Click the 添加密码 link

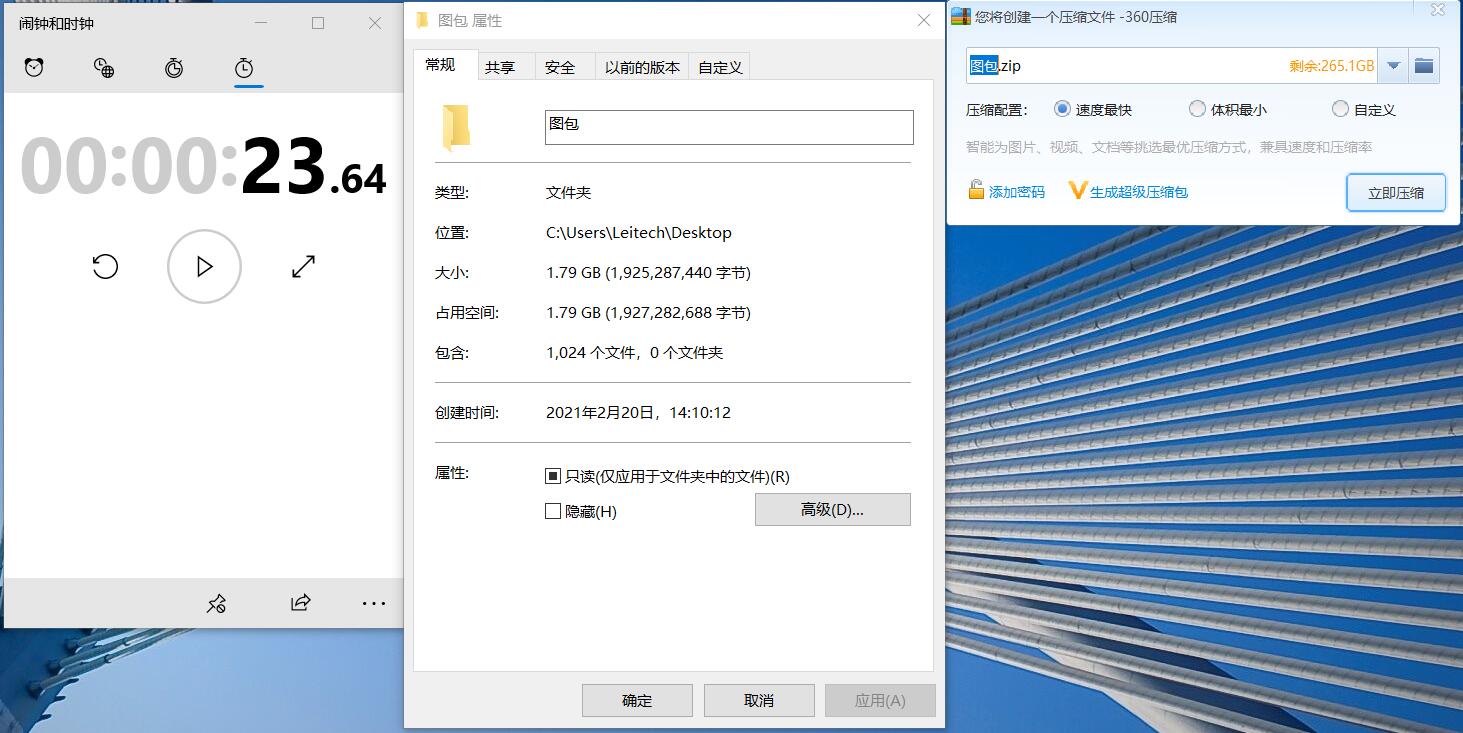[x=1017, y=191]
